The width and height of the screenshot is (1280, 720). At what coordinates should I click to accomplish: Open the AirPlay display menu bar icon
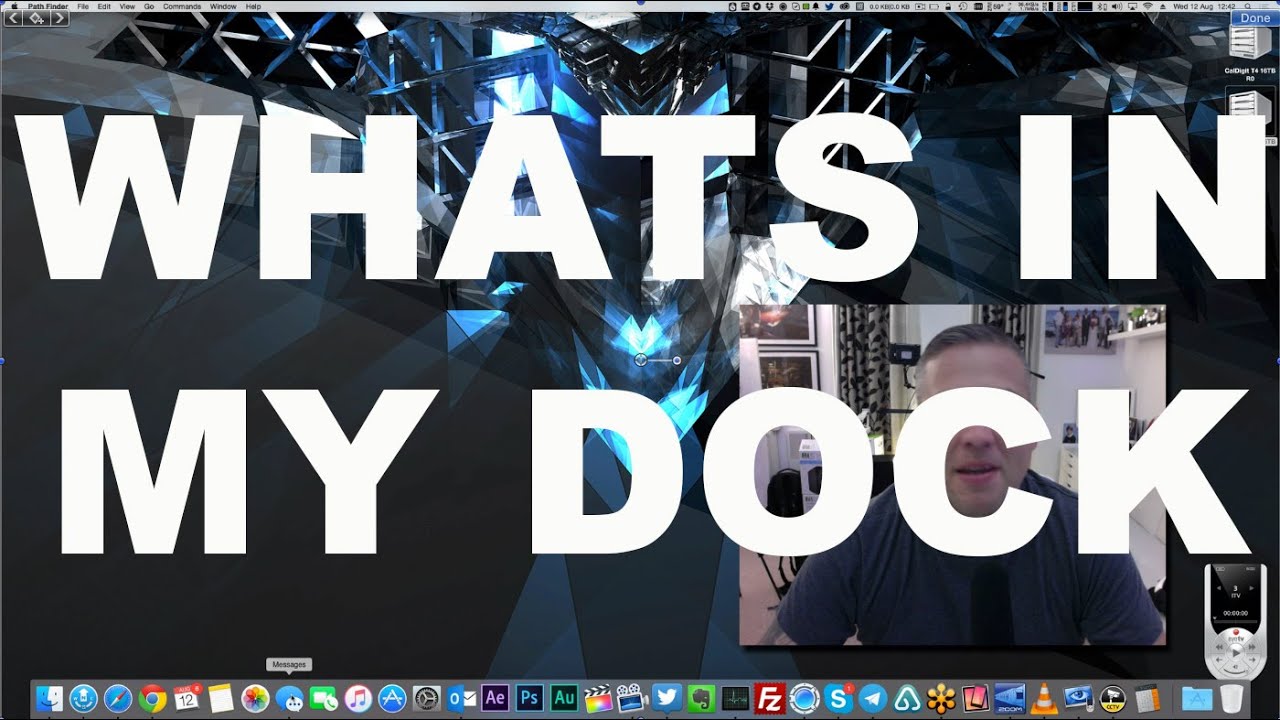[x=1131, y=6]
